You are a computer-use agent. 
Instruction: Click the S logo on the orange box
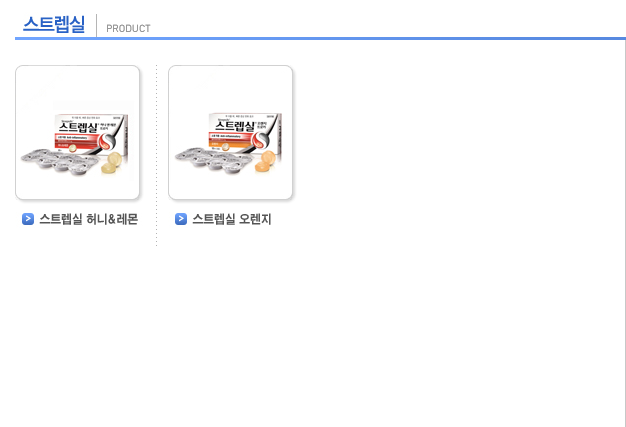click(261, 139)
